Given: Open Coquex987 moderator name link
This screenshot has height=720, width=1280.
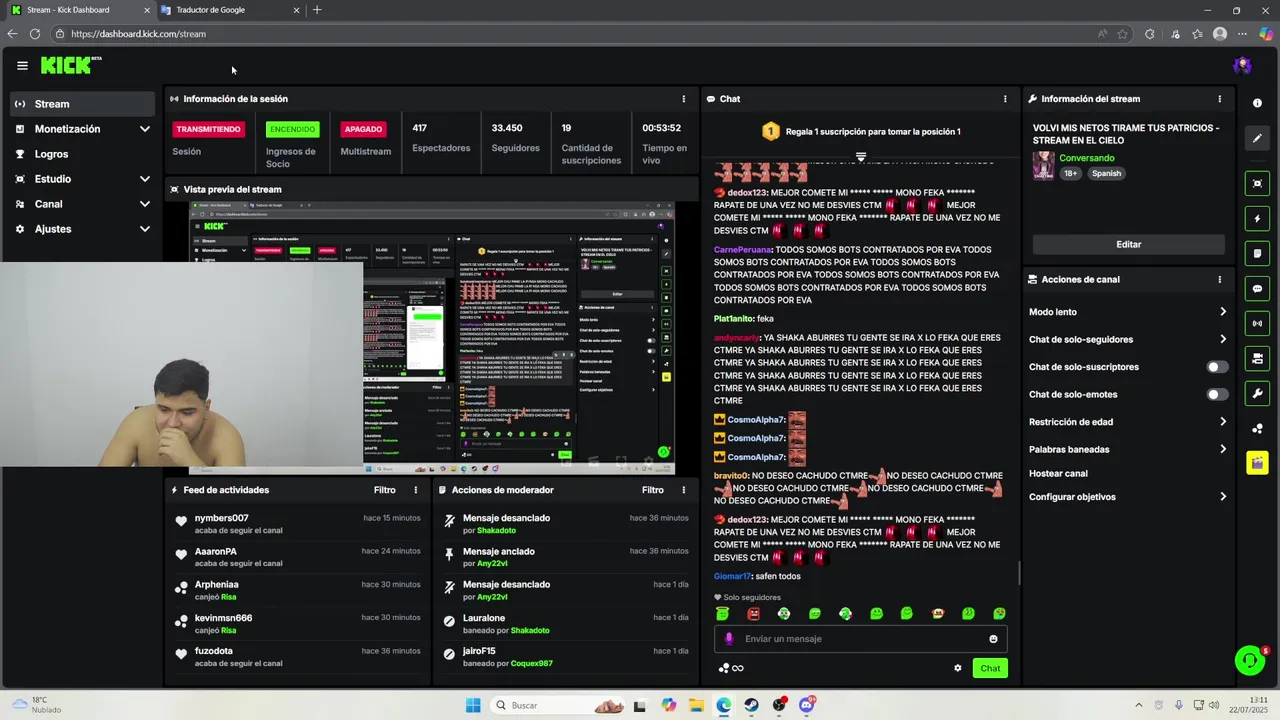Looking at the screenshot, I should point(532,663).
